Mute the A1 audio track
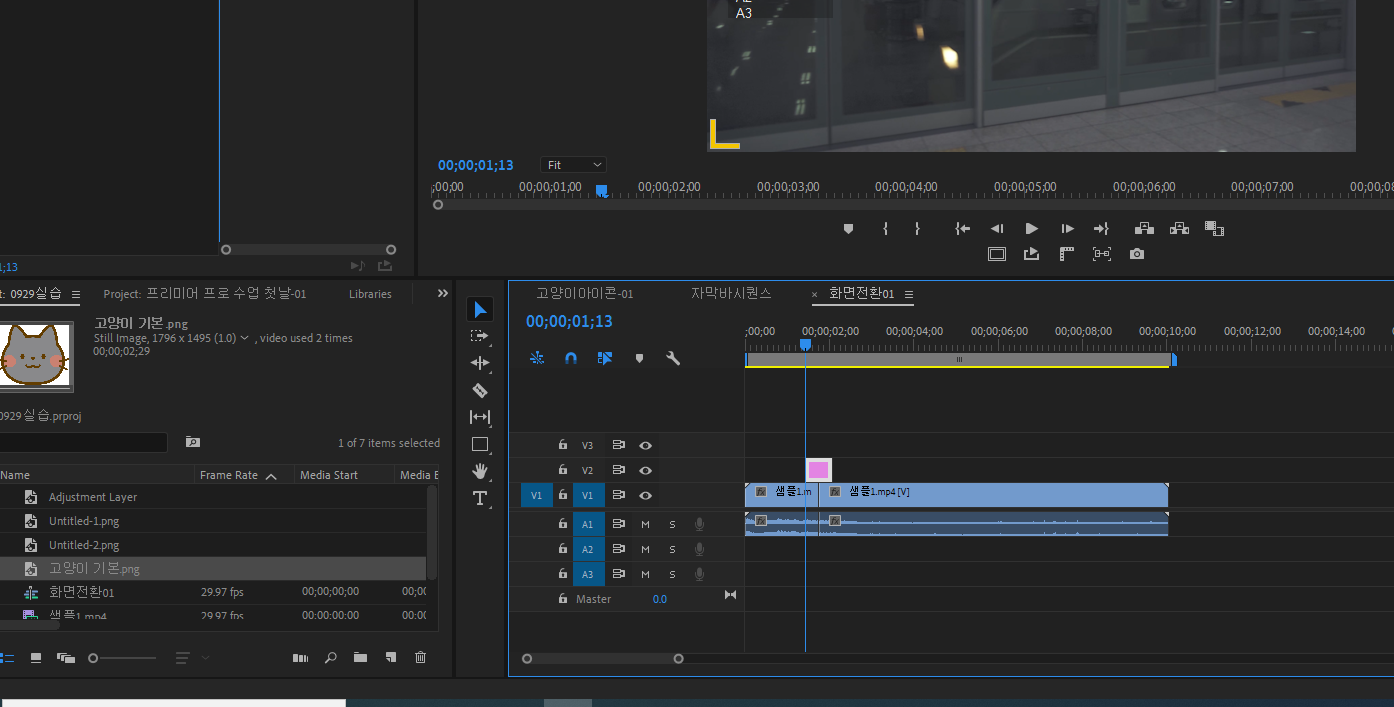Screen dimensions: 1394x707 click(x=645, y=524)
